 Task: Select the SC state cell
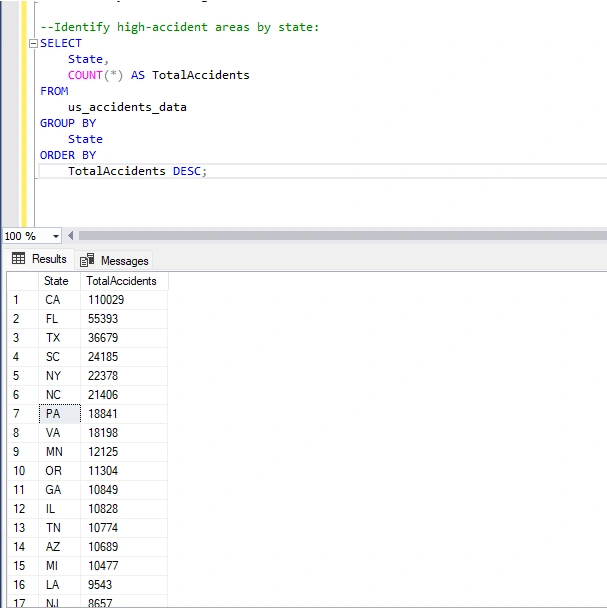pos(59,357)
